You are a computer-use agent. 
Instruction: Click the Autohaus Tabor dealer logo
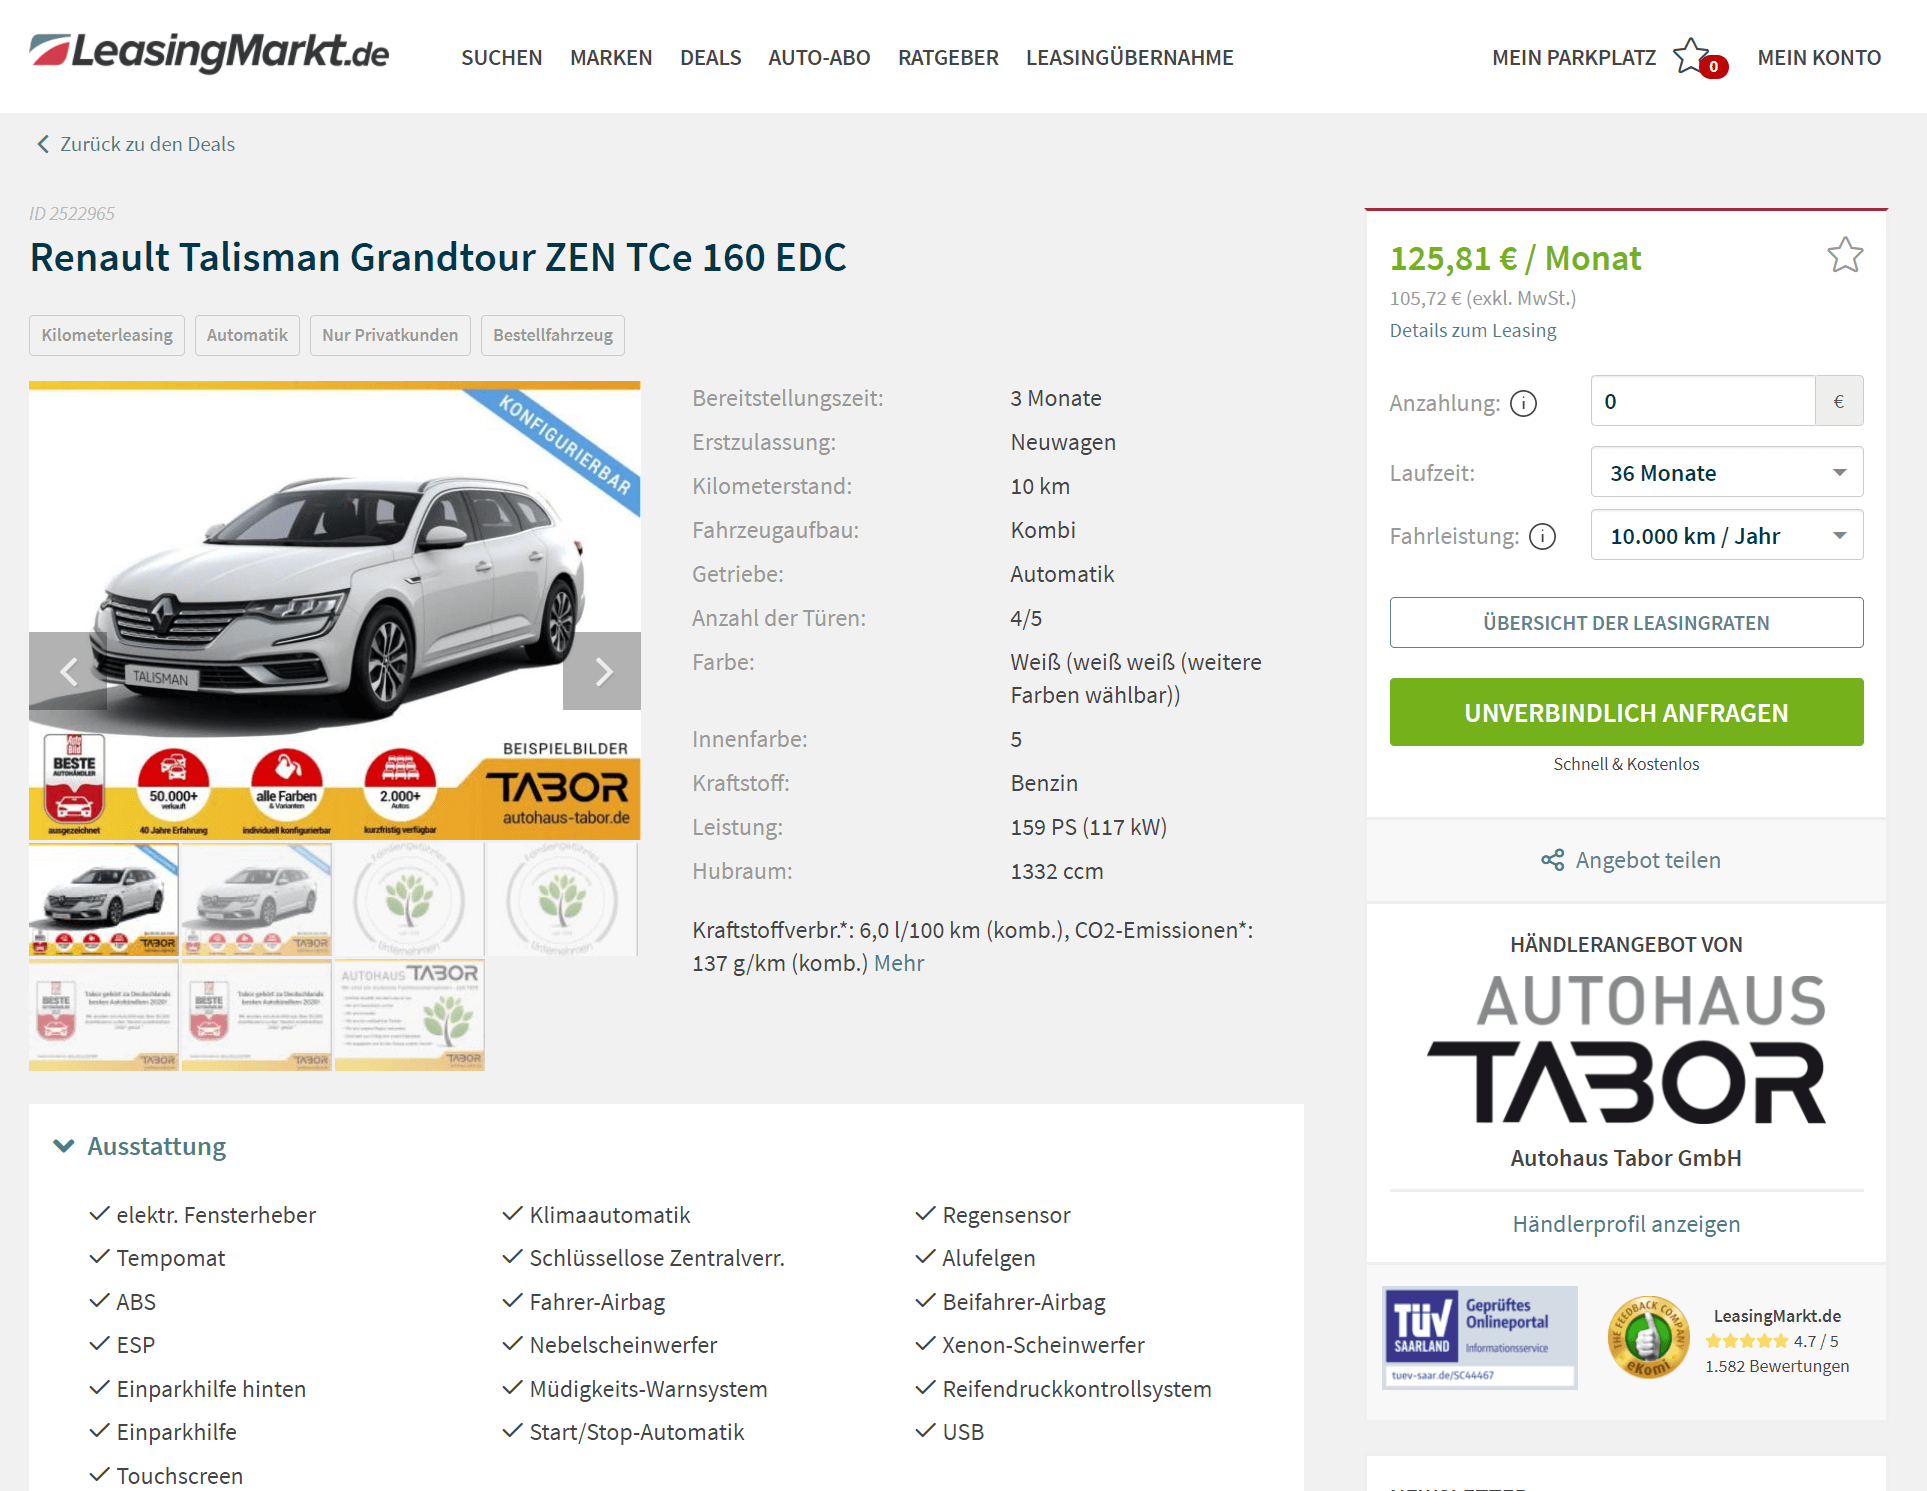pyautogui.click(x=1626, y=1050)
